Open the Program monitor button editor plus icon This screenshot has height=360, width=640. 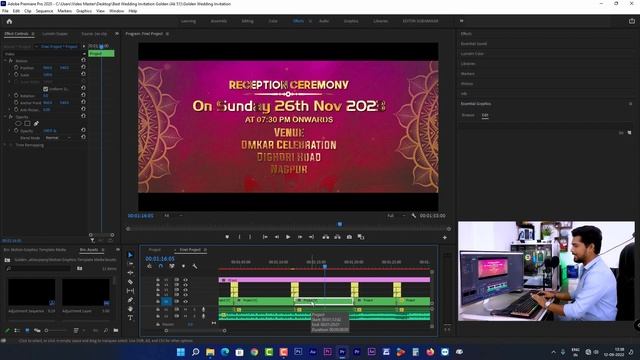(445, 237)
